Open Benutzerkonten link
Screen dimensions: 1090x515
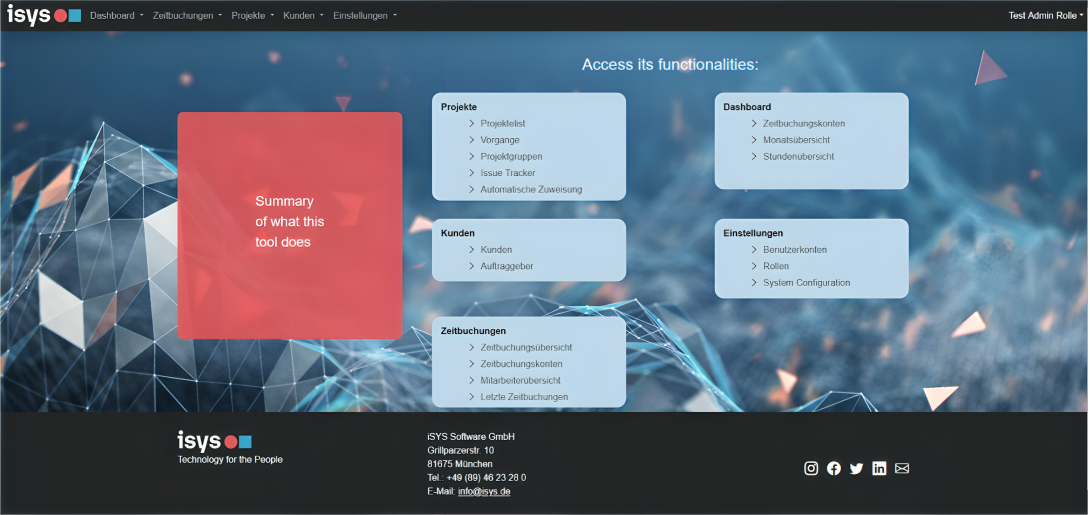point(795,250)
